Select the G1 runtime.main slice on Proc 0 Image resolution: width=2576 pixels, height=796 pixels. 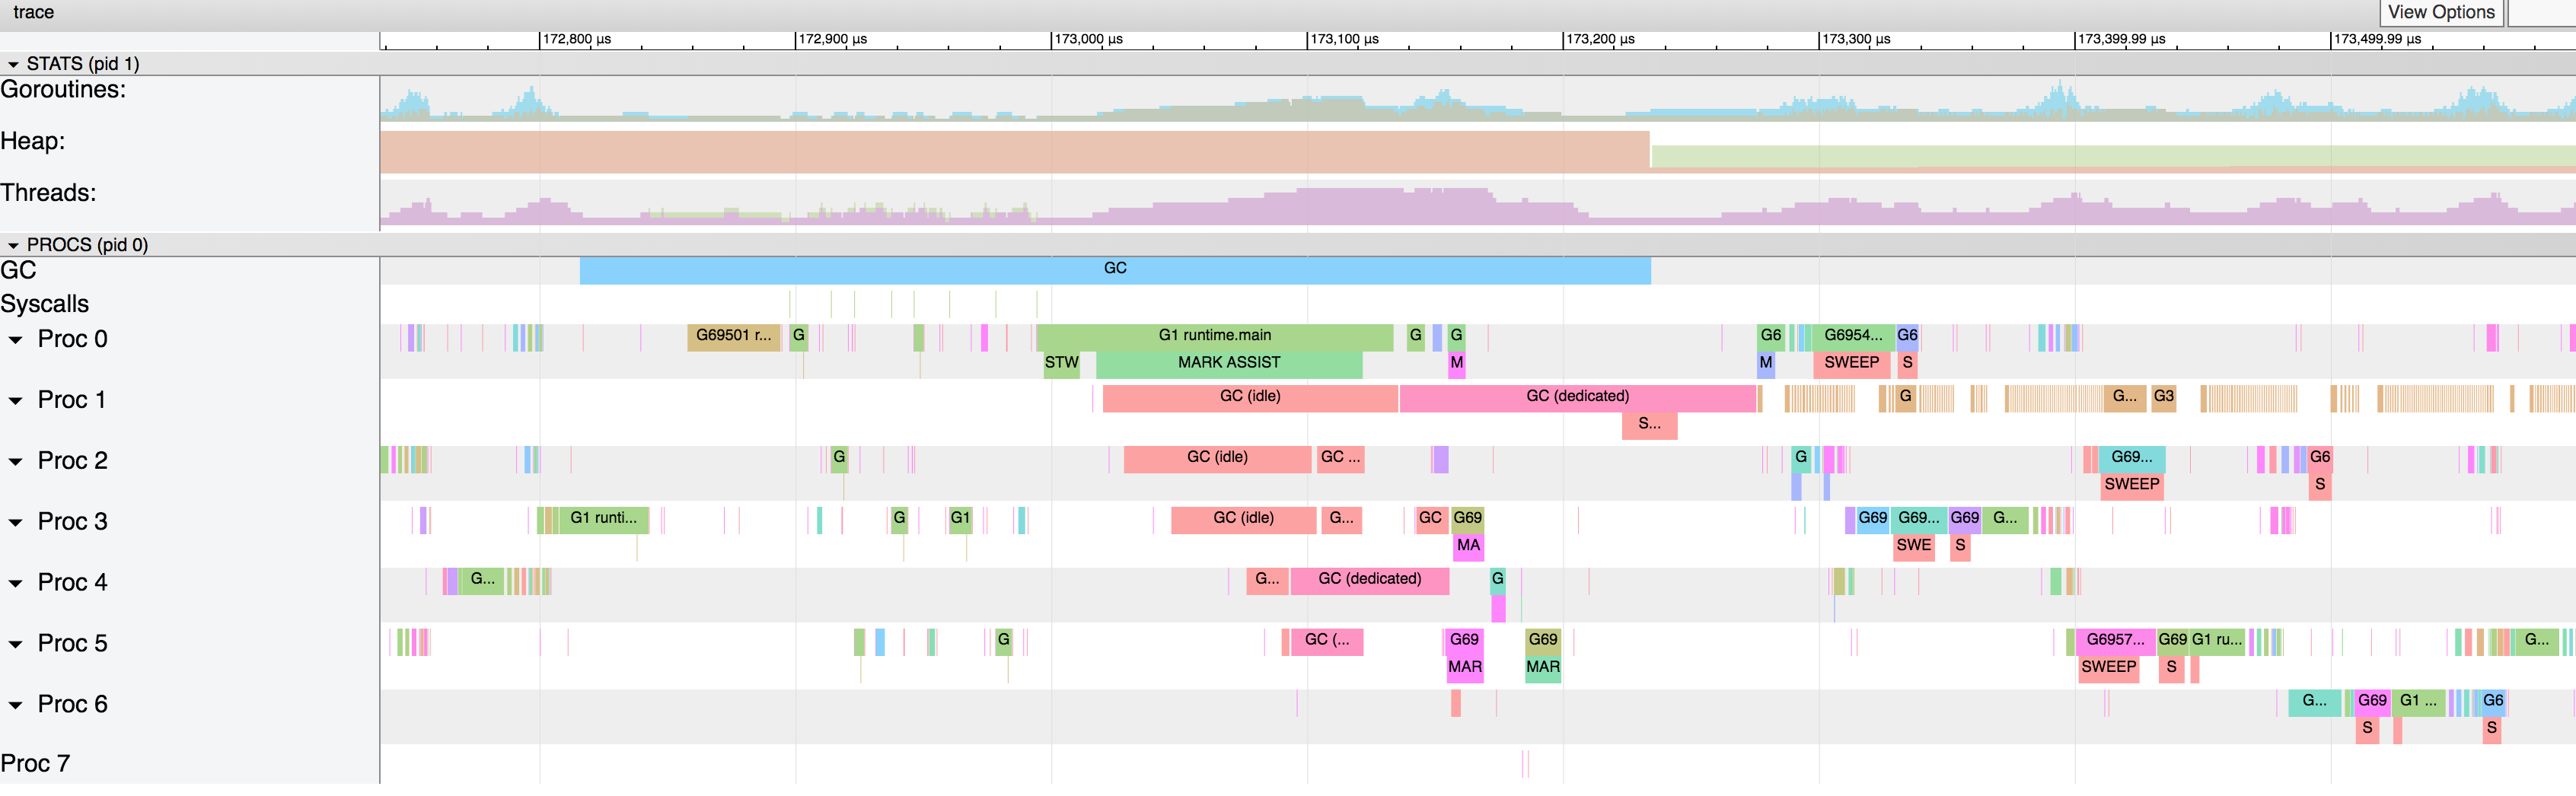click(1215, 336)
